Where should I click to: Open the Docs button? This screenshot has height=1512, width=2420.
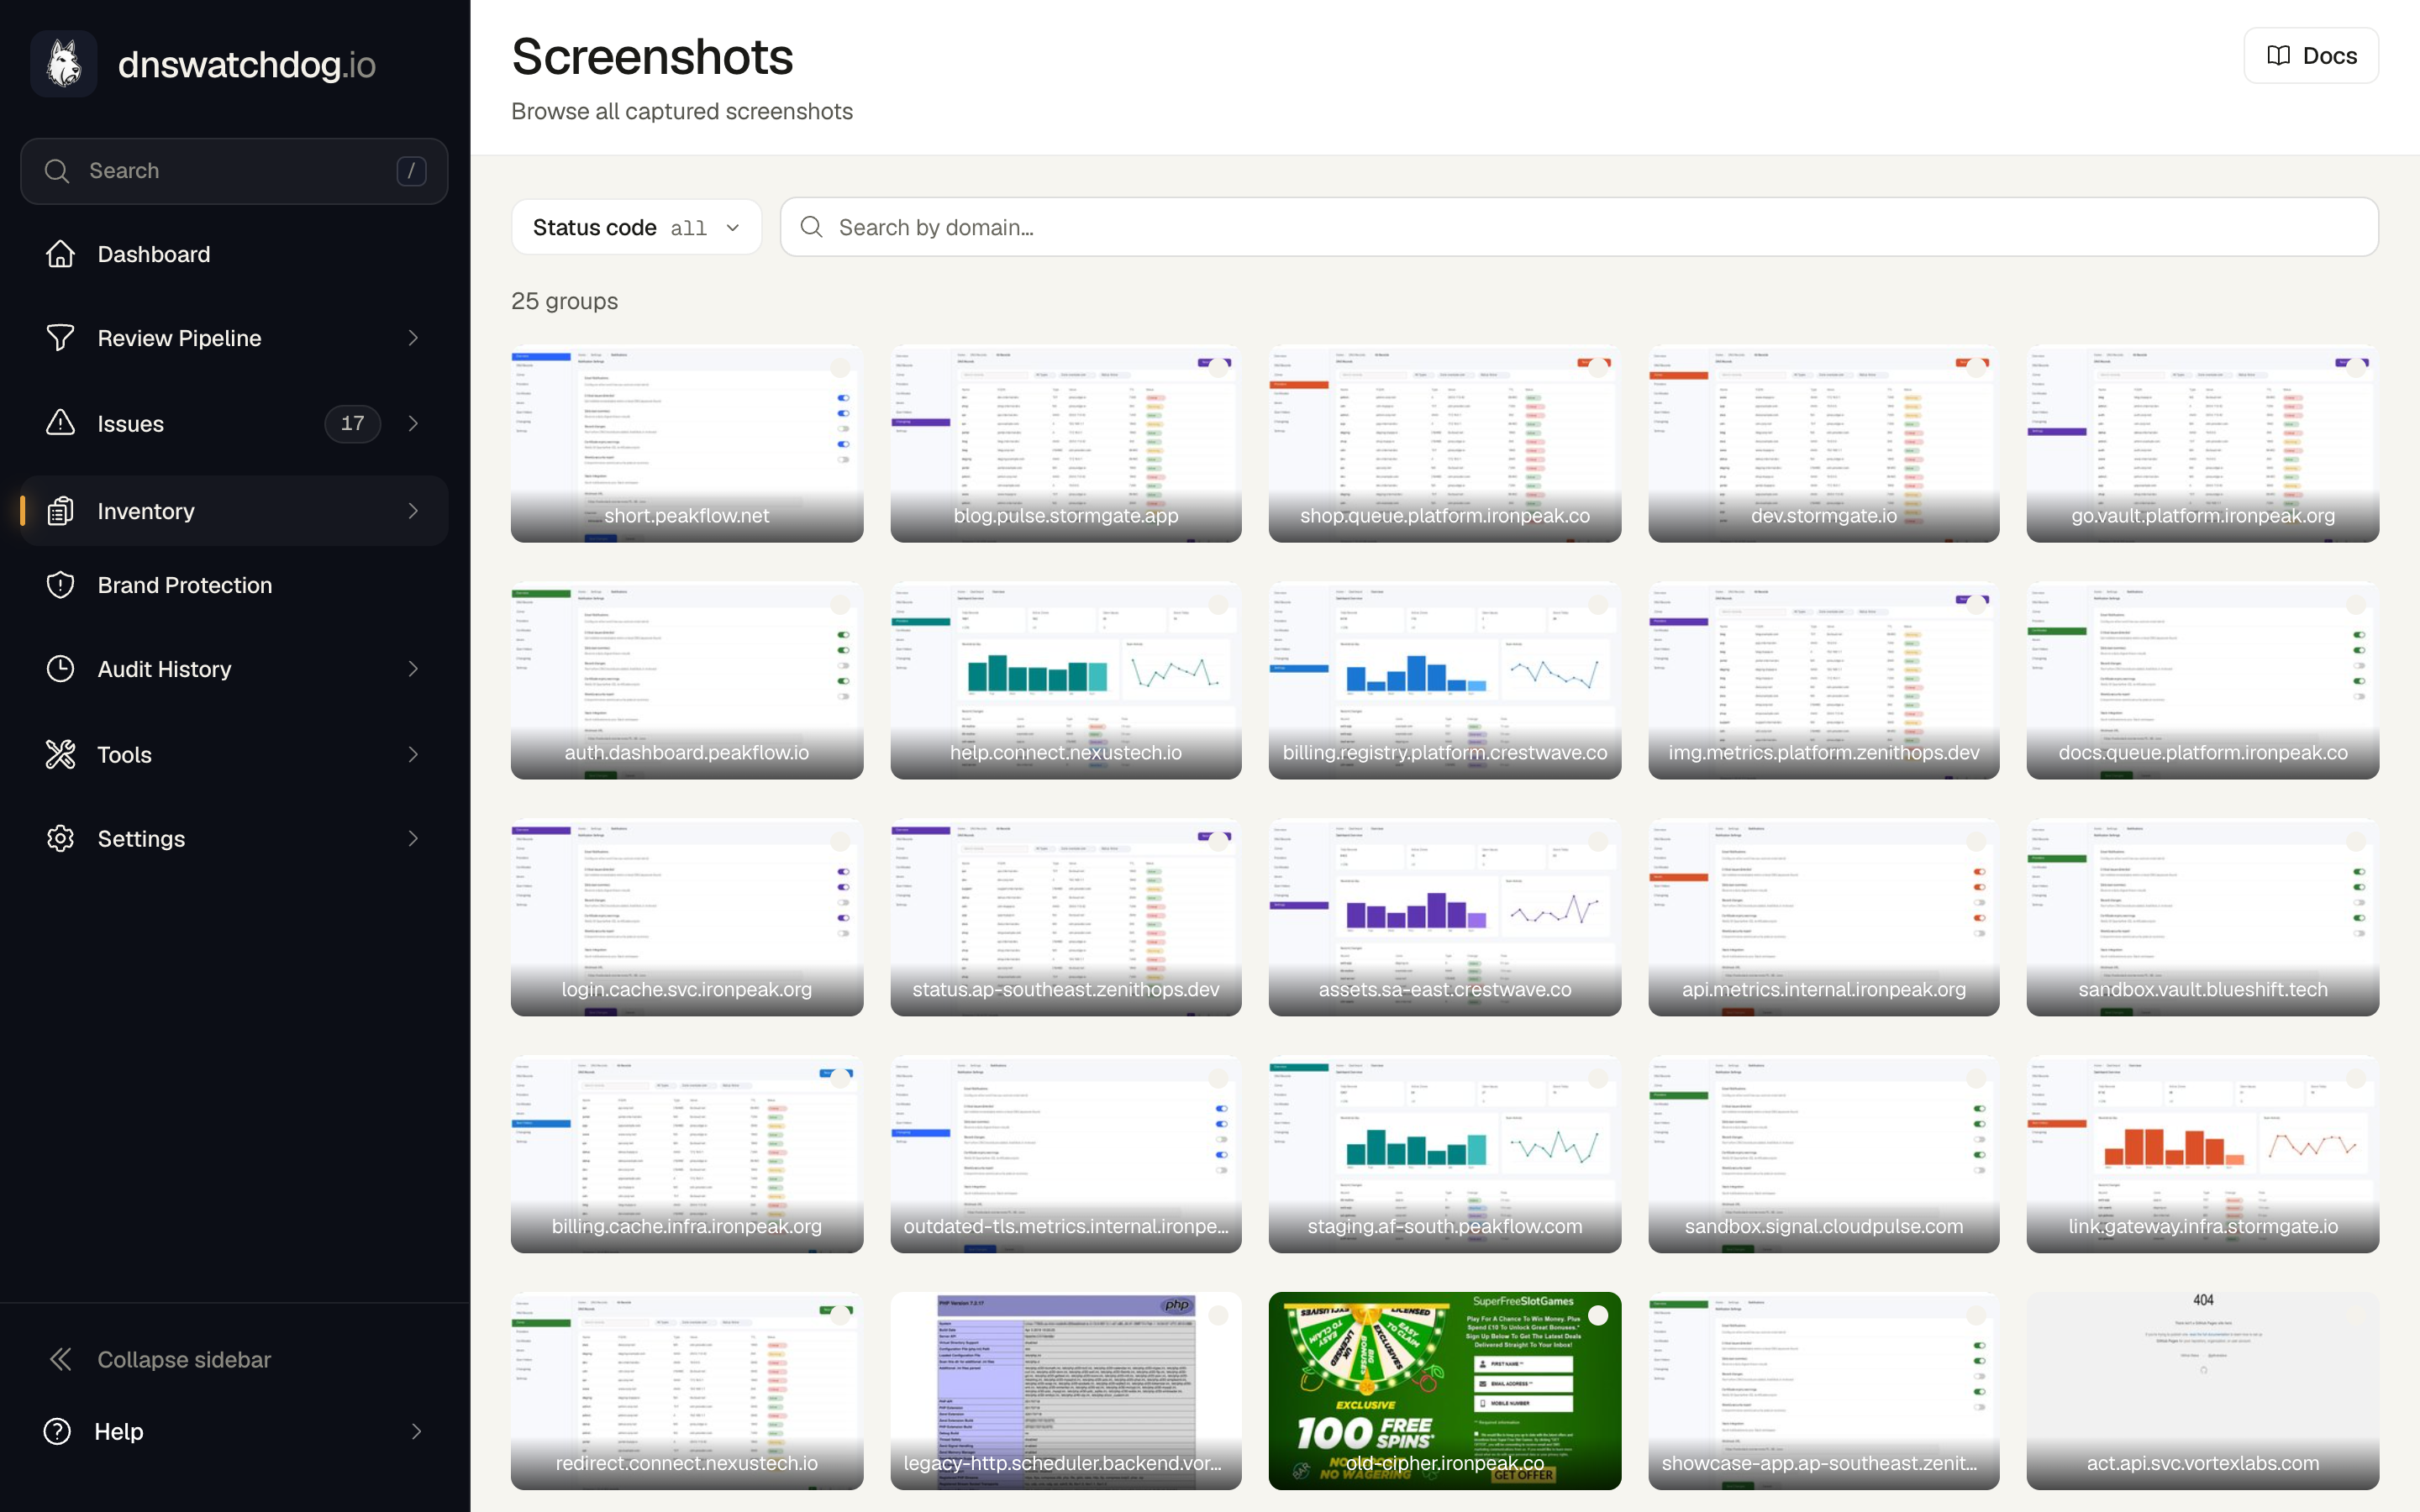point(2311,56)
